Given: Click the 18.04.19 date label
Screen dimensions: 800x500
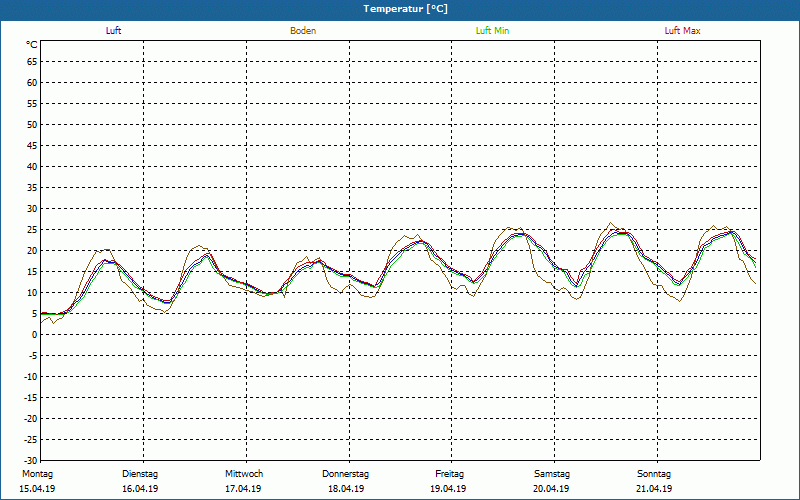Looking at the screenshot, I should 346,489.
